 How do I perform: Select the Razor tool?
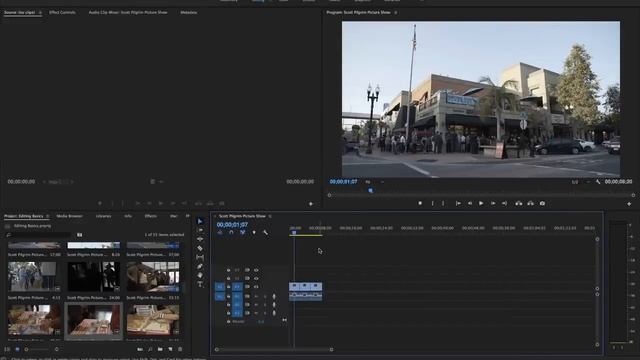click(200, 248)
